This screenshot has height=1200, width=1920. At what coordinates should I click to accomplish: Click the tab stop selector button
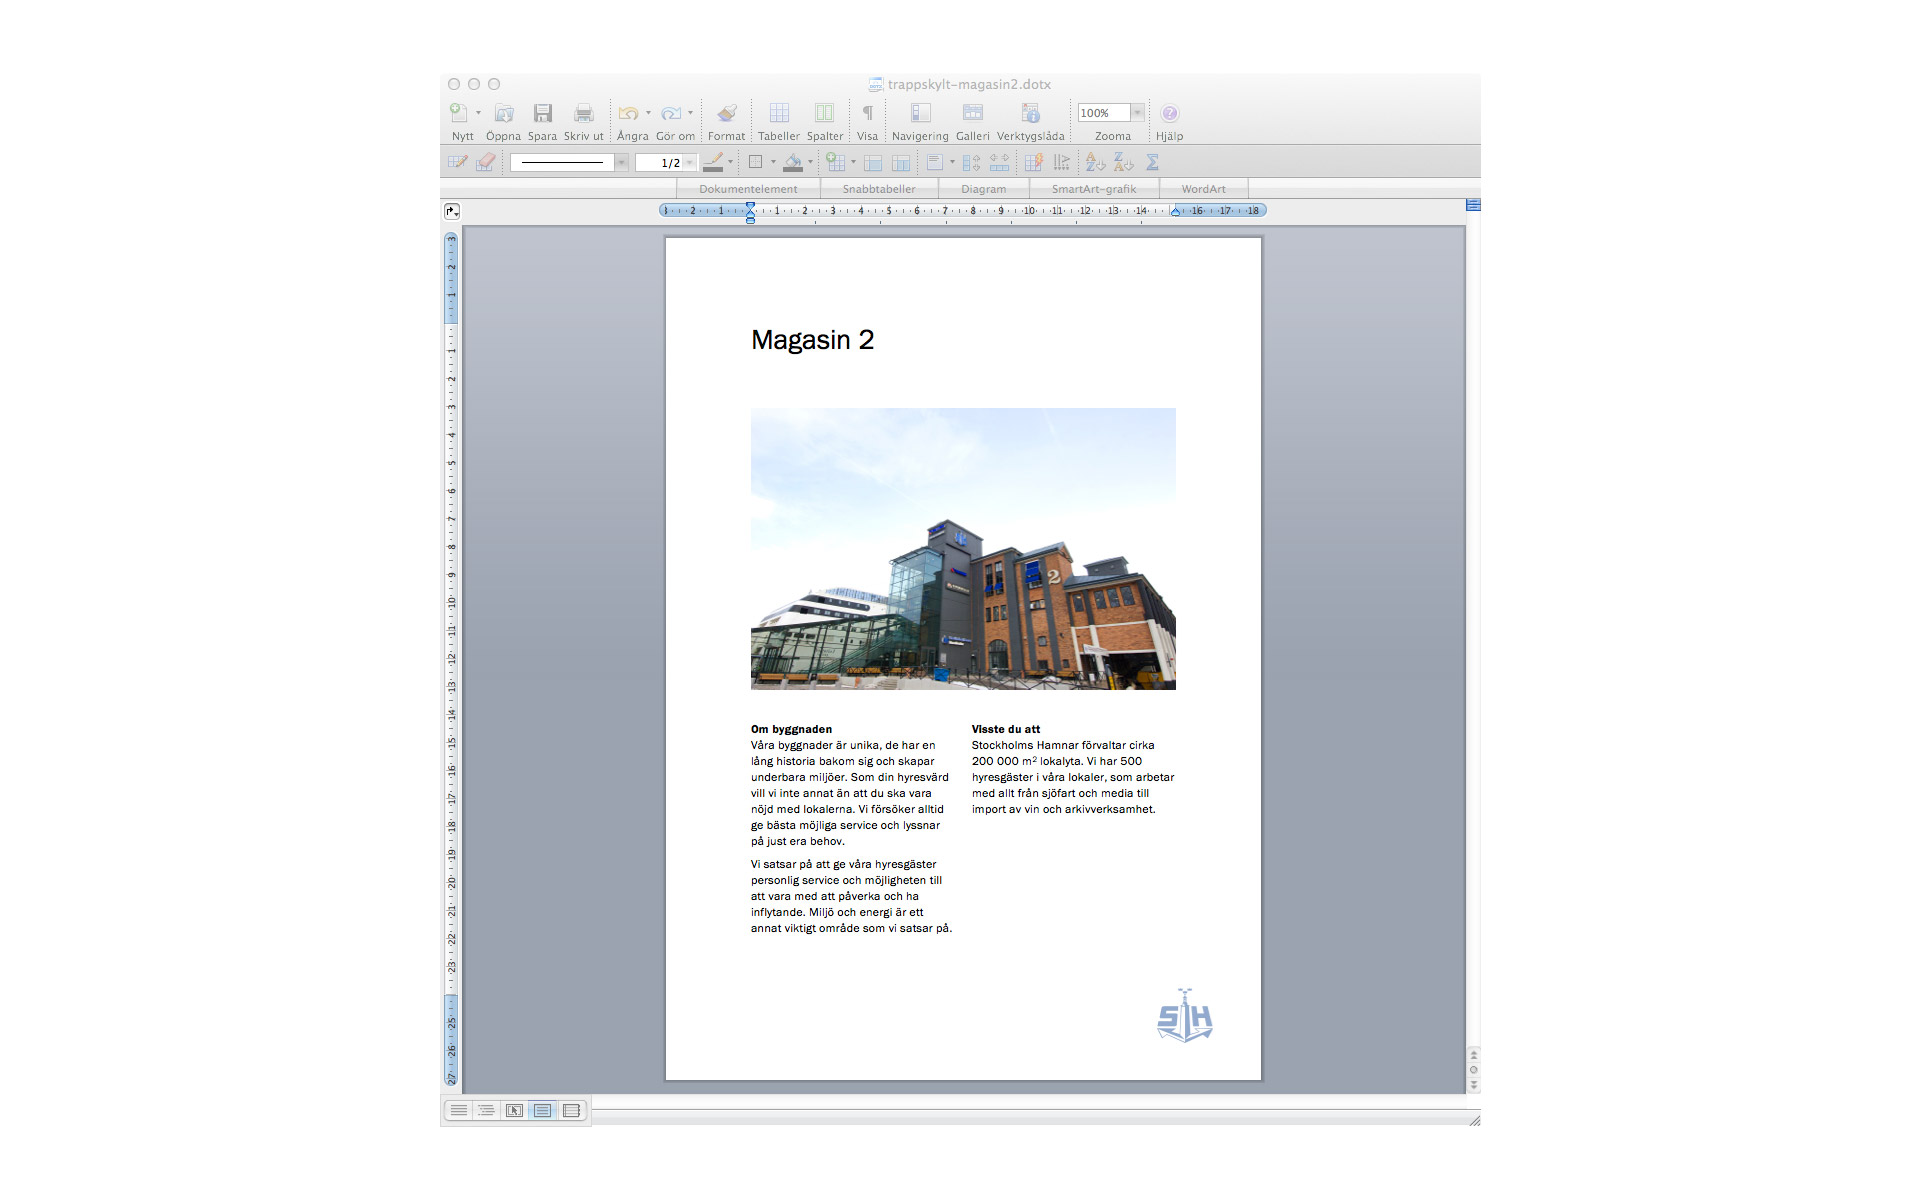(452, 211)
